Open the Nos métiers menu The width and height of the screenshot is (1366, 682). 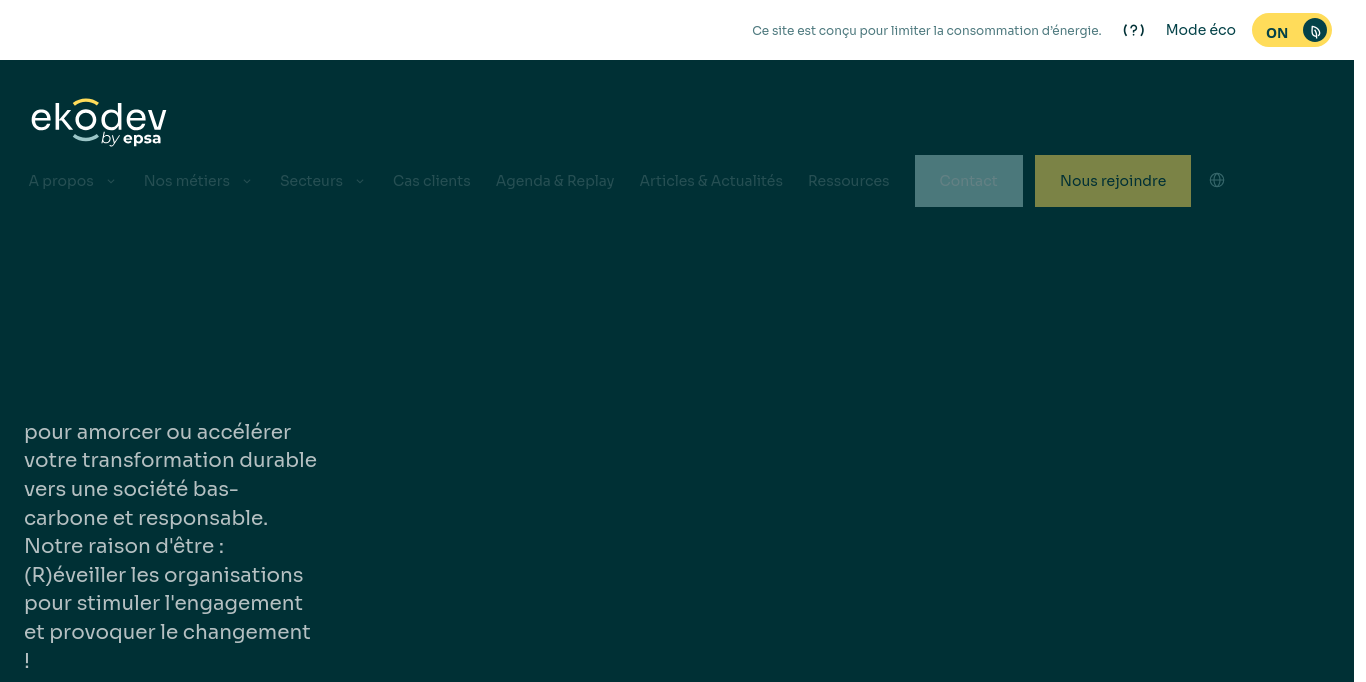click(x=187, y=181)
